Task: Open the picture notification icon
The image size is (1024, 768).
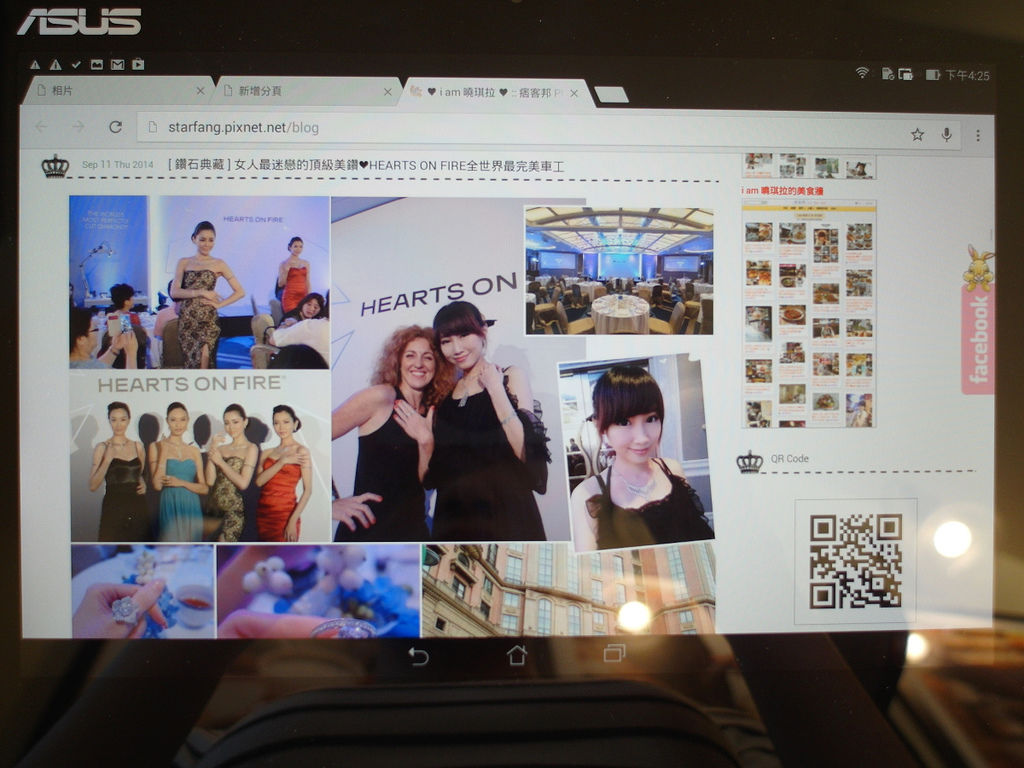Action: (97, 64)
